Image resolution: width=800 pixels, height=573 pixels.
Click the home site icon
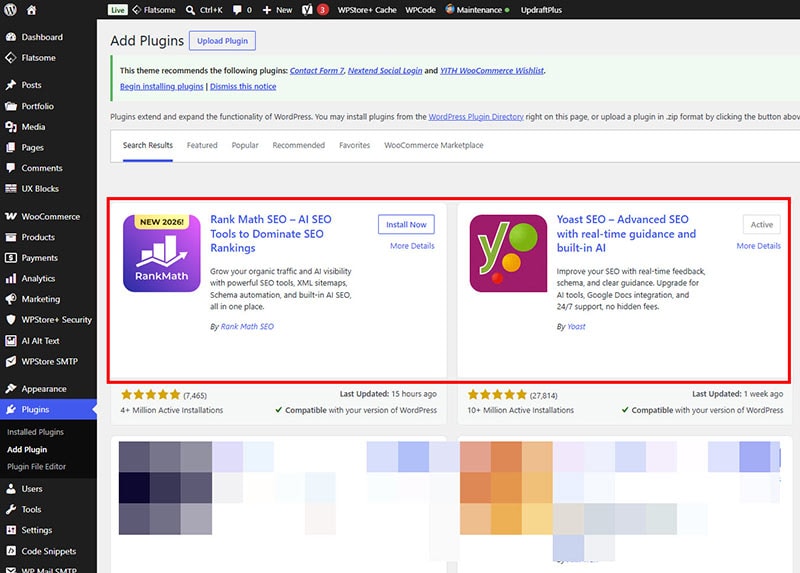coord(32,10)
